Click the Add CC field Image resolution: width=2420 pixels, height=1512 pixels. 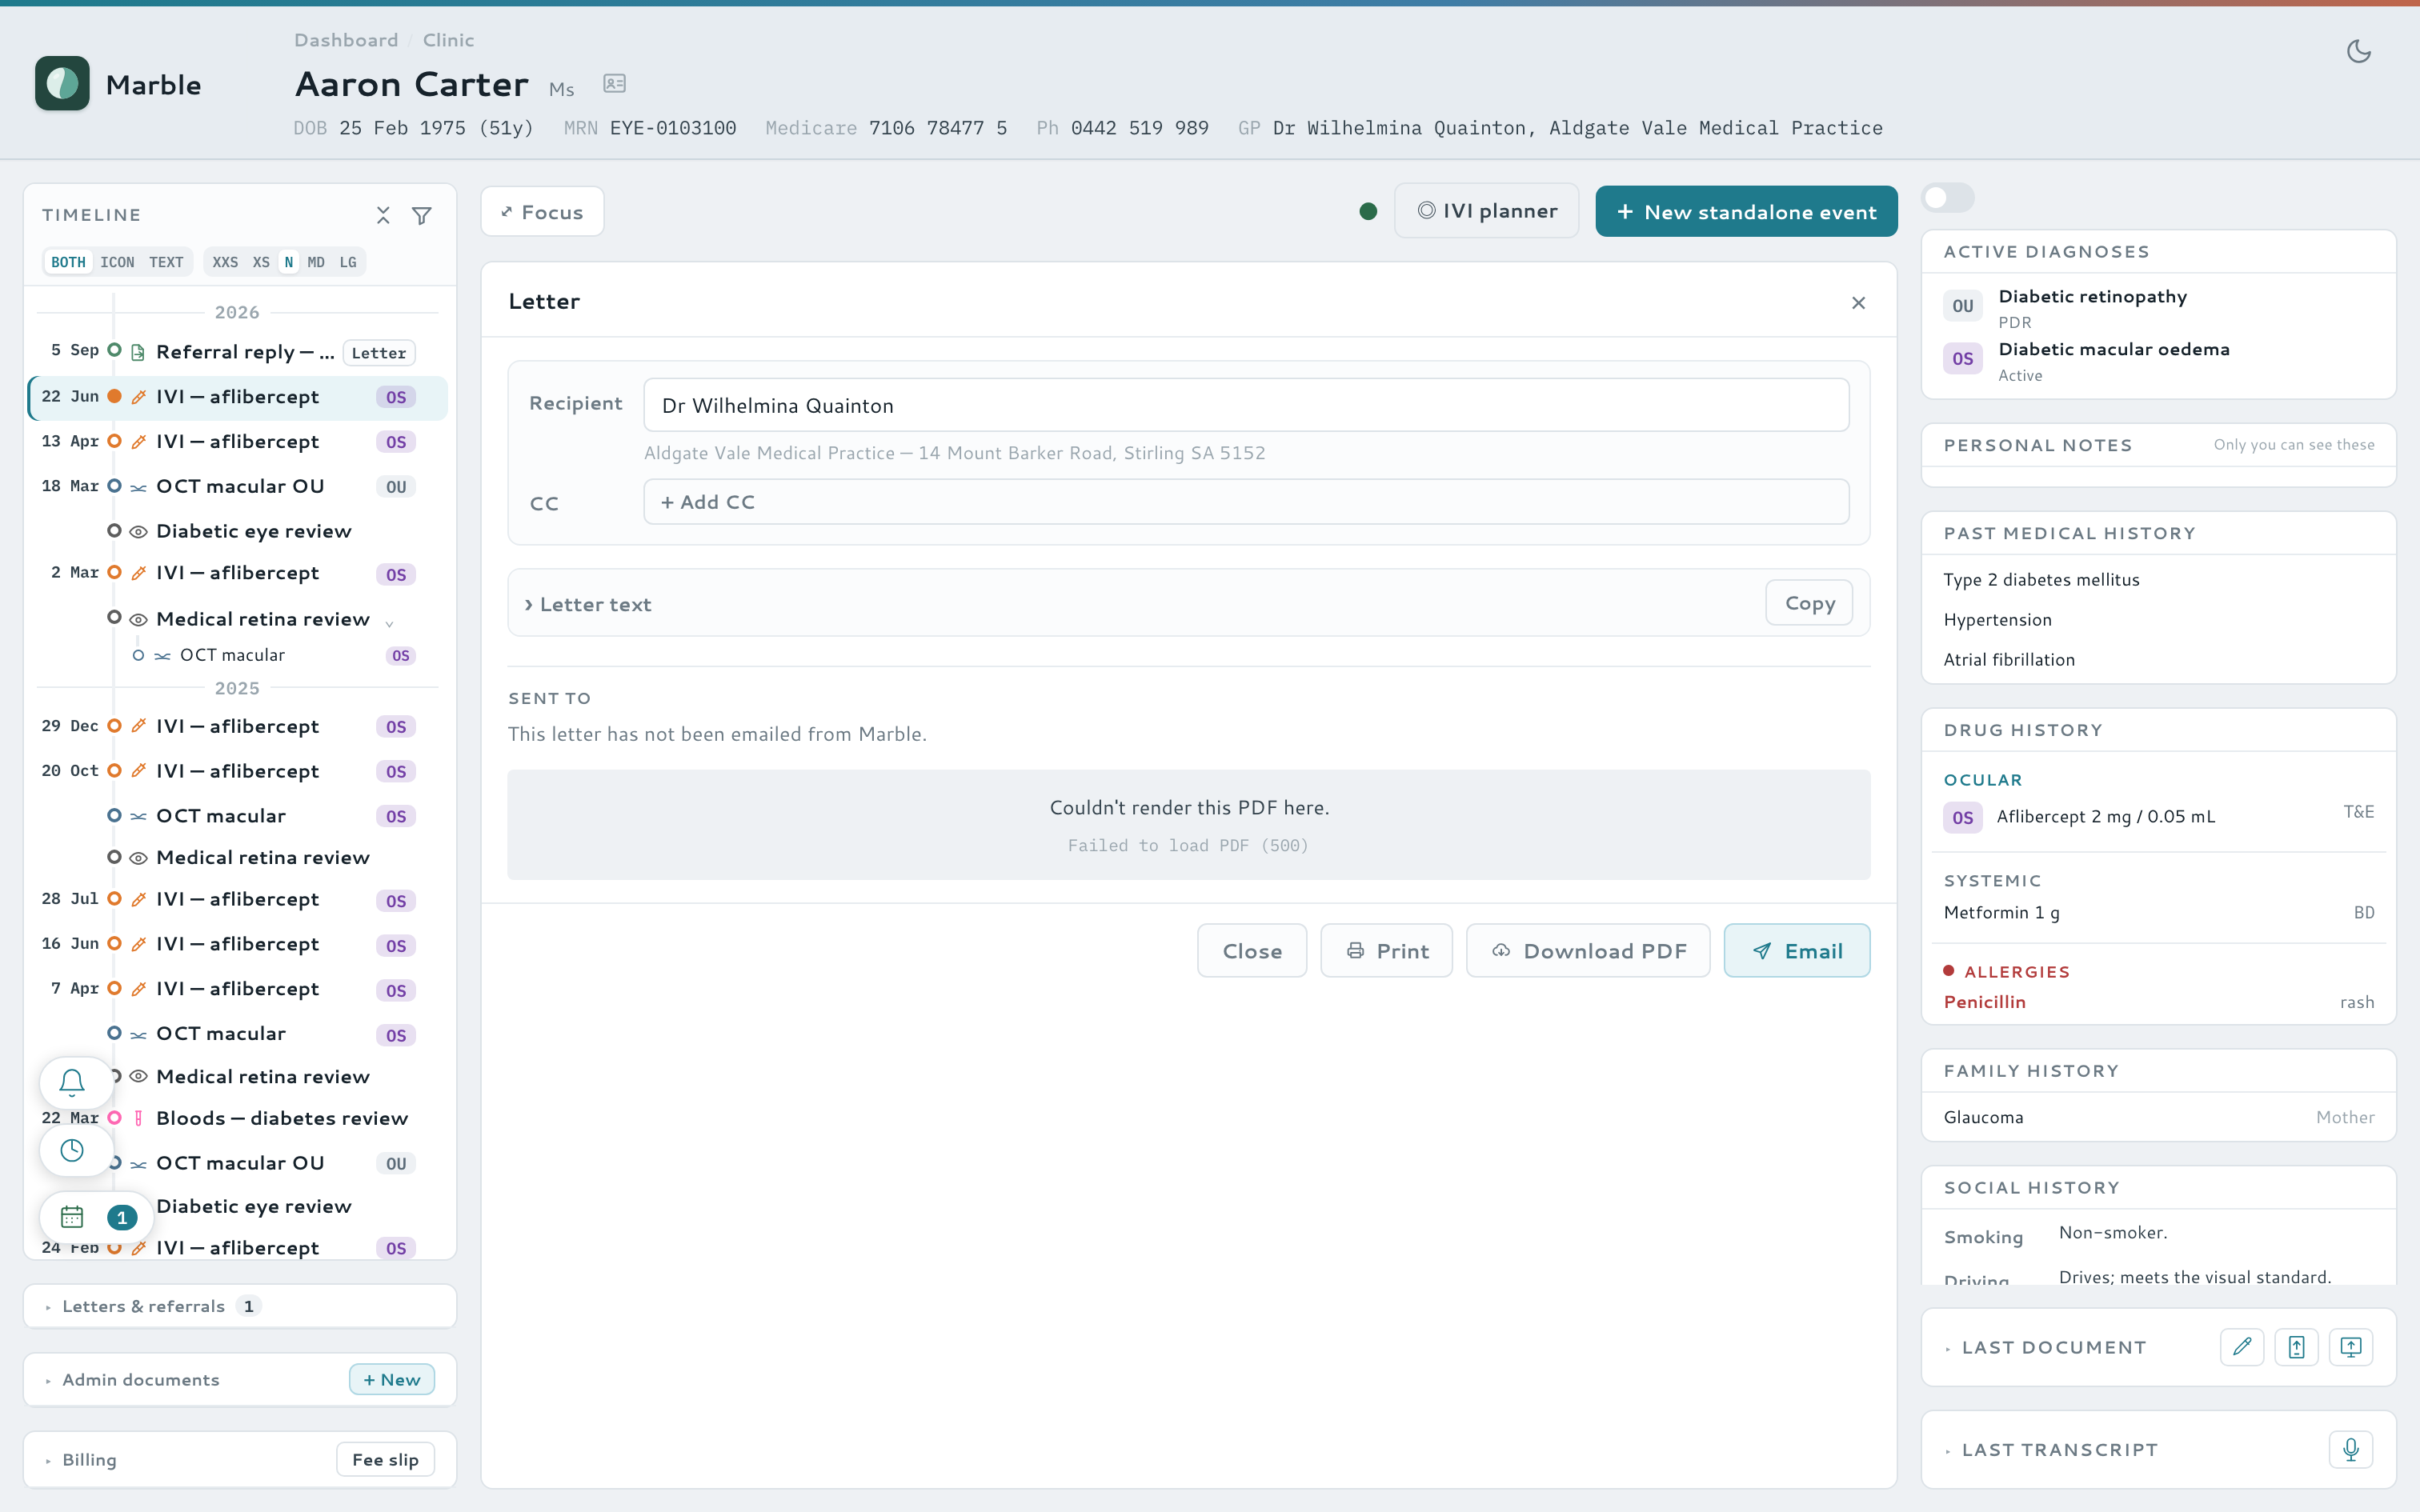pos(1246,502)
